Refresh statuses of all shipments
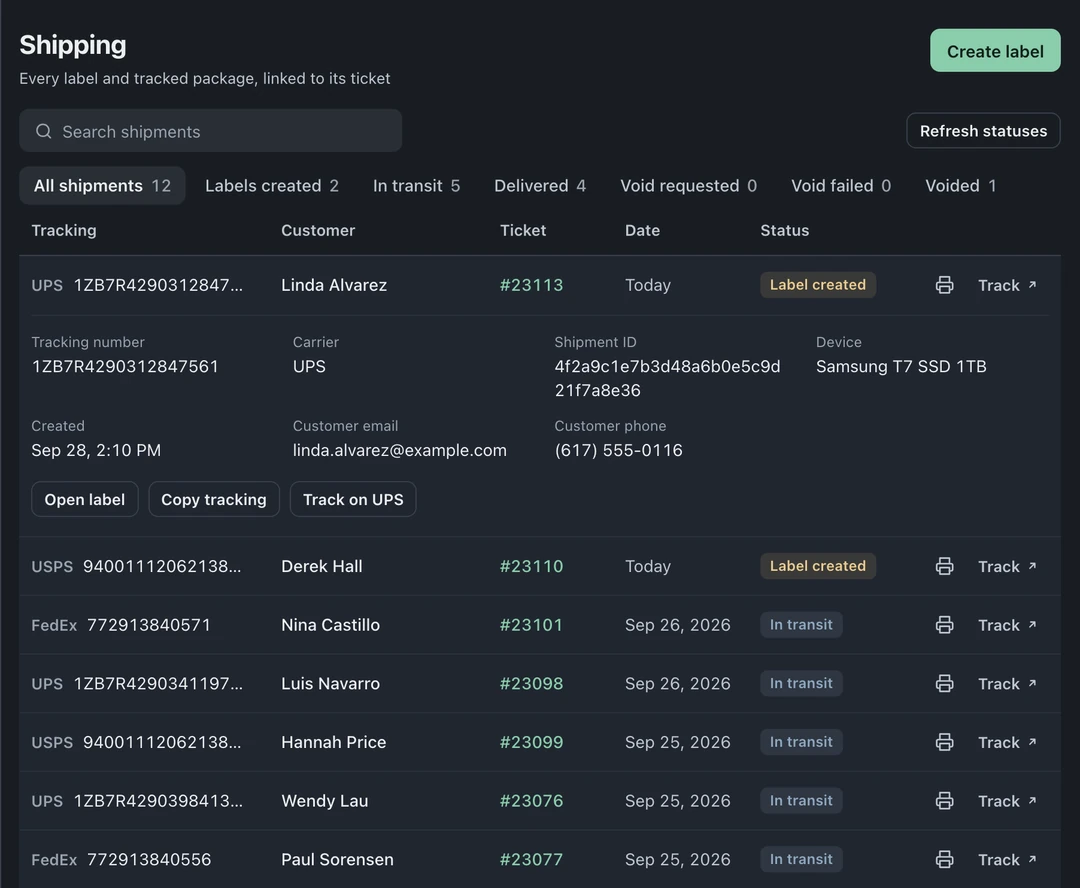Screen dimensions: 1080x888 pyautogui.click(x=983, y=130)
